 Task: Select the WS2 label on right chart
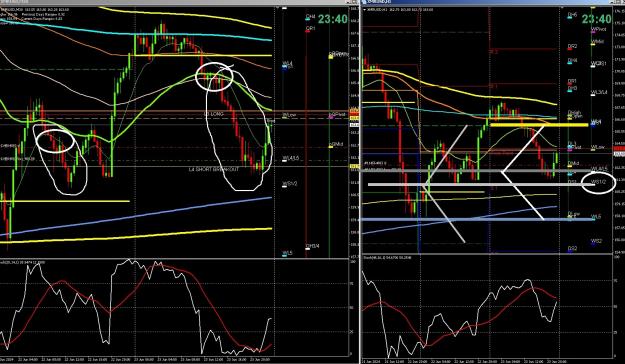pyautogui.click(x=596, y=241)
